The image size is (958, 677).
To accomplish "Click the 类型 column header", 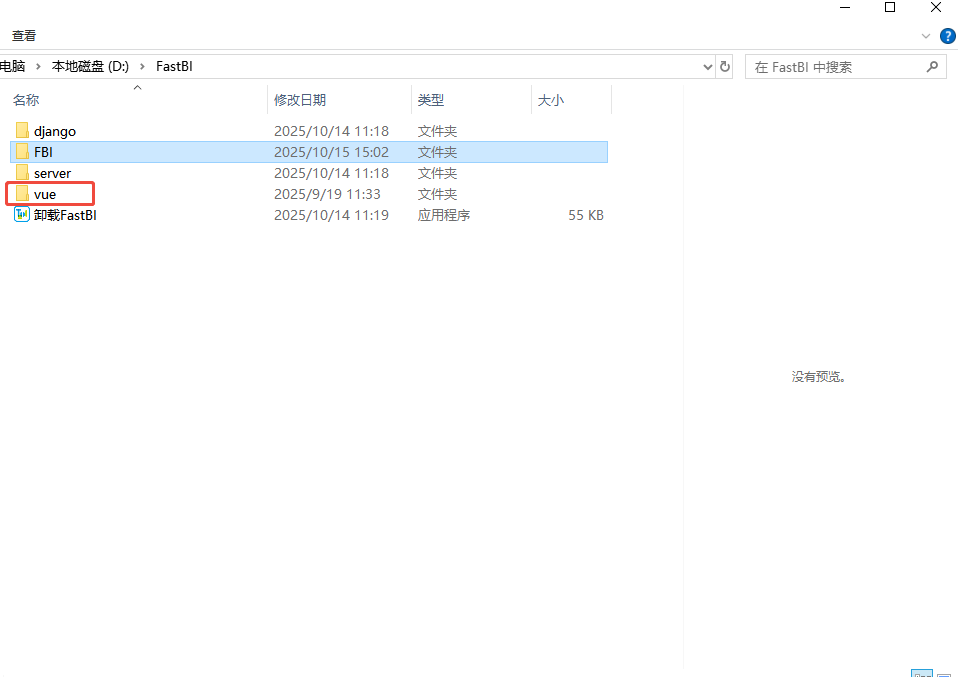I will tap(431, 100).
